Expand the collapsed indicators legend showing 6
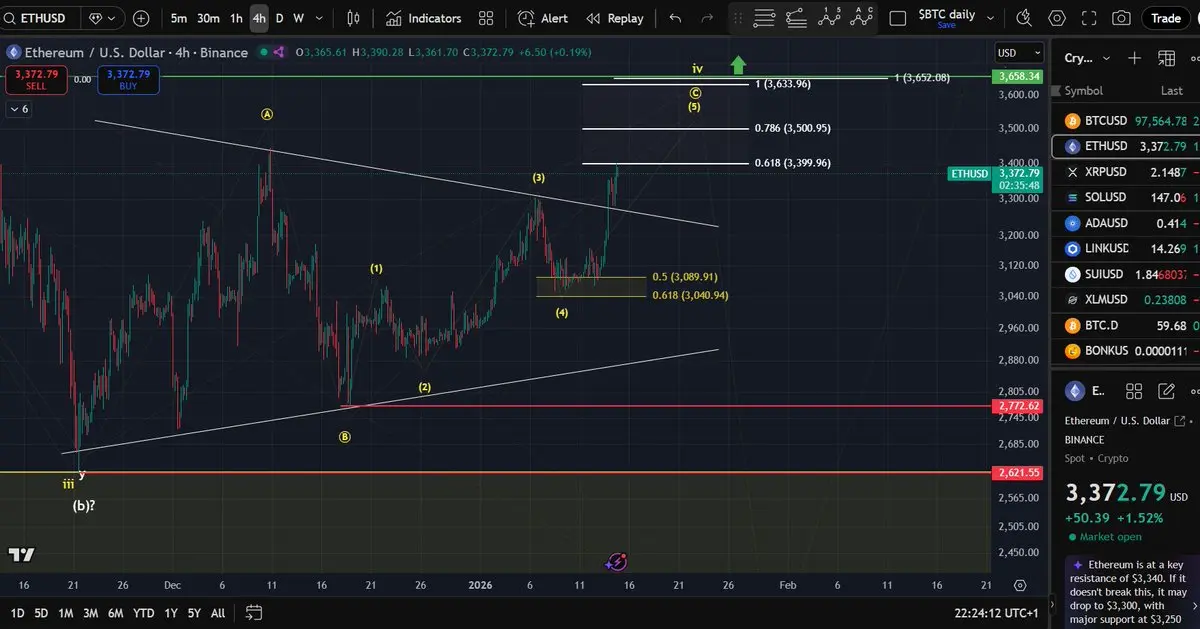Image resolution: width=1200 pixels, height=629 pixels. [19, 109]
